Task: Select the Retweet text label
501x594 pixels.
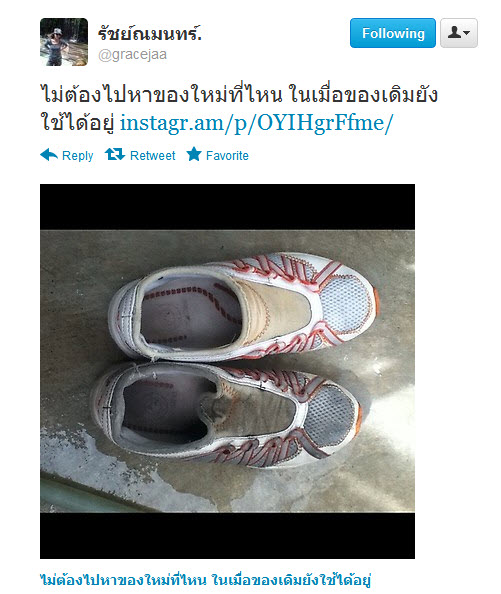Action: (153, 155)
